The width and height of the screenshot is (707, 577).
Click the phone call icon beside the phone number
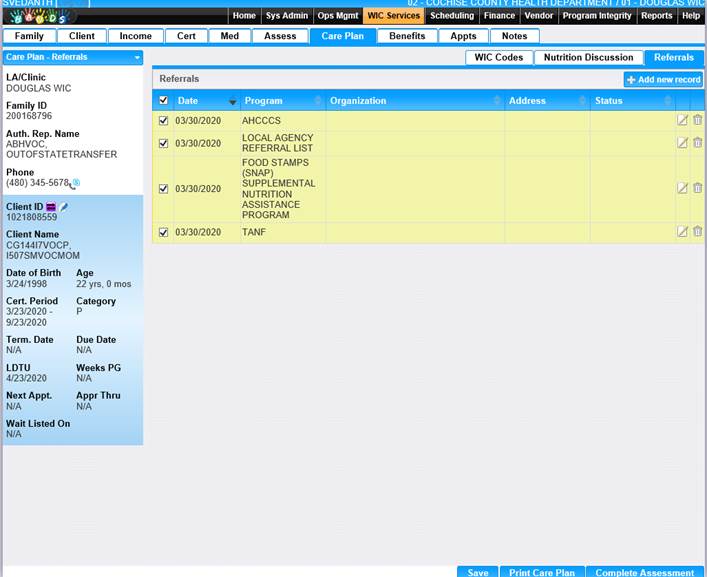pyautogui.click(x=75, y=183)
